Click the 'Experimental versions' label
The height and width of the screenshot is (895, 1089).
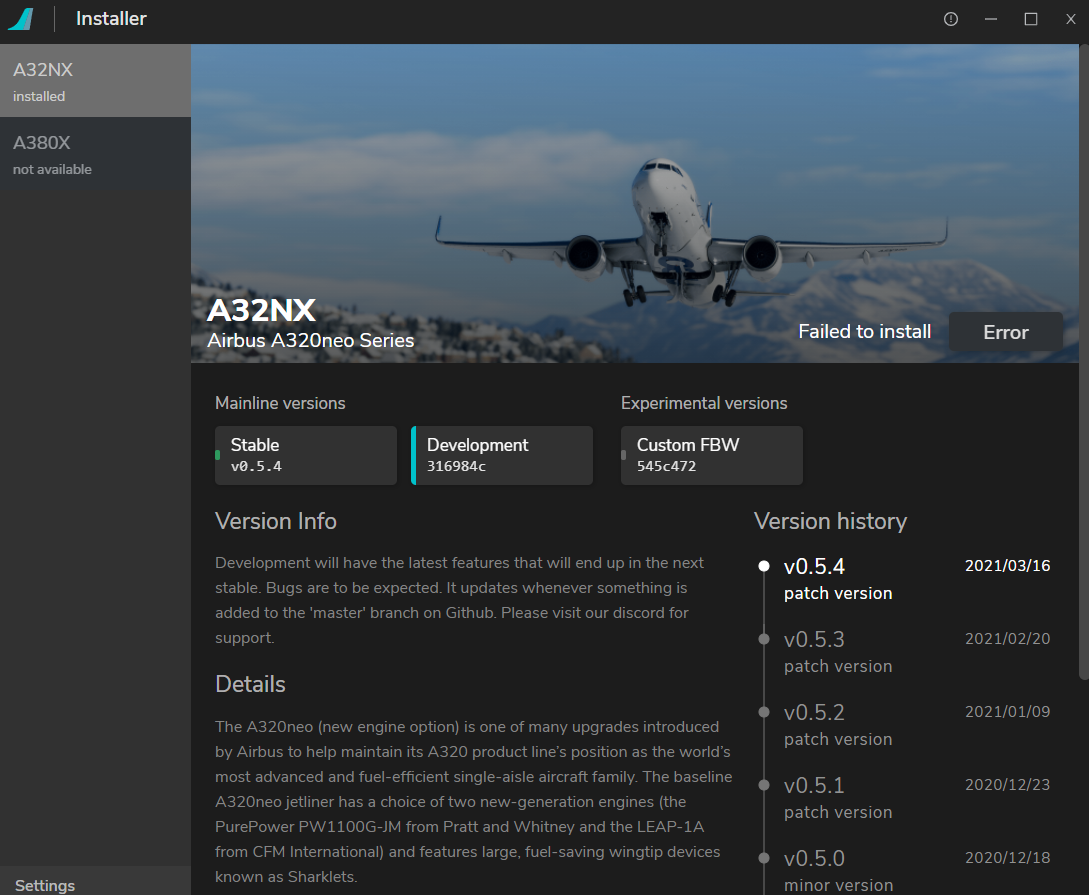click(704, 403)
